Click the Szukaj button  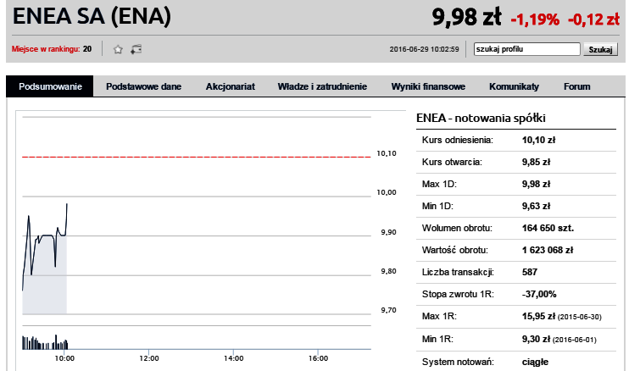pyautogui.click(x=600, y=49)
